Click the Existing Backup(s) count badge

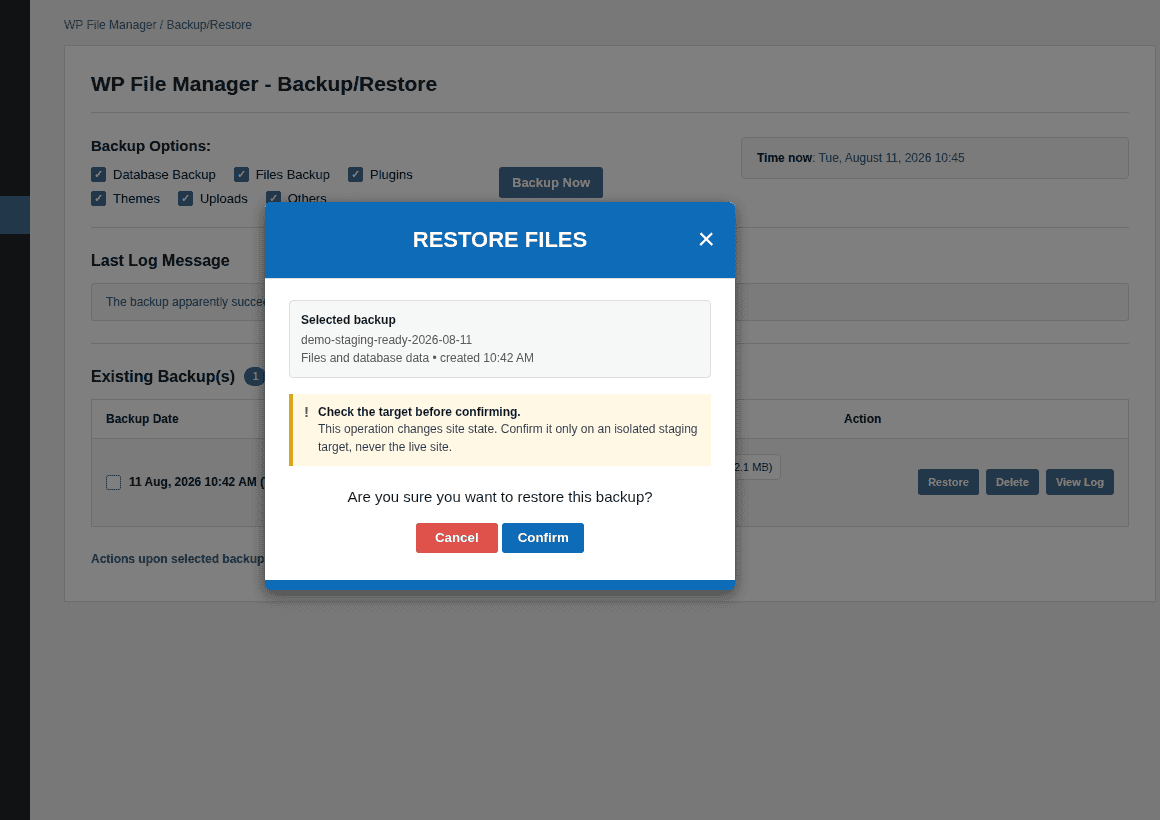[254, 377]
